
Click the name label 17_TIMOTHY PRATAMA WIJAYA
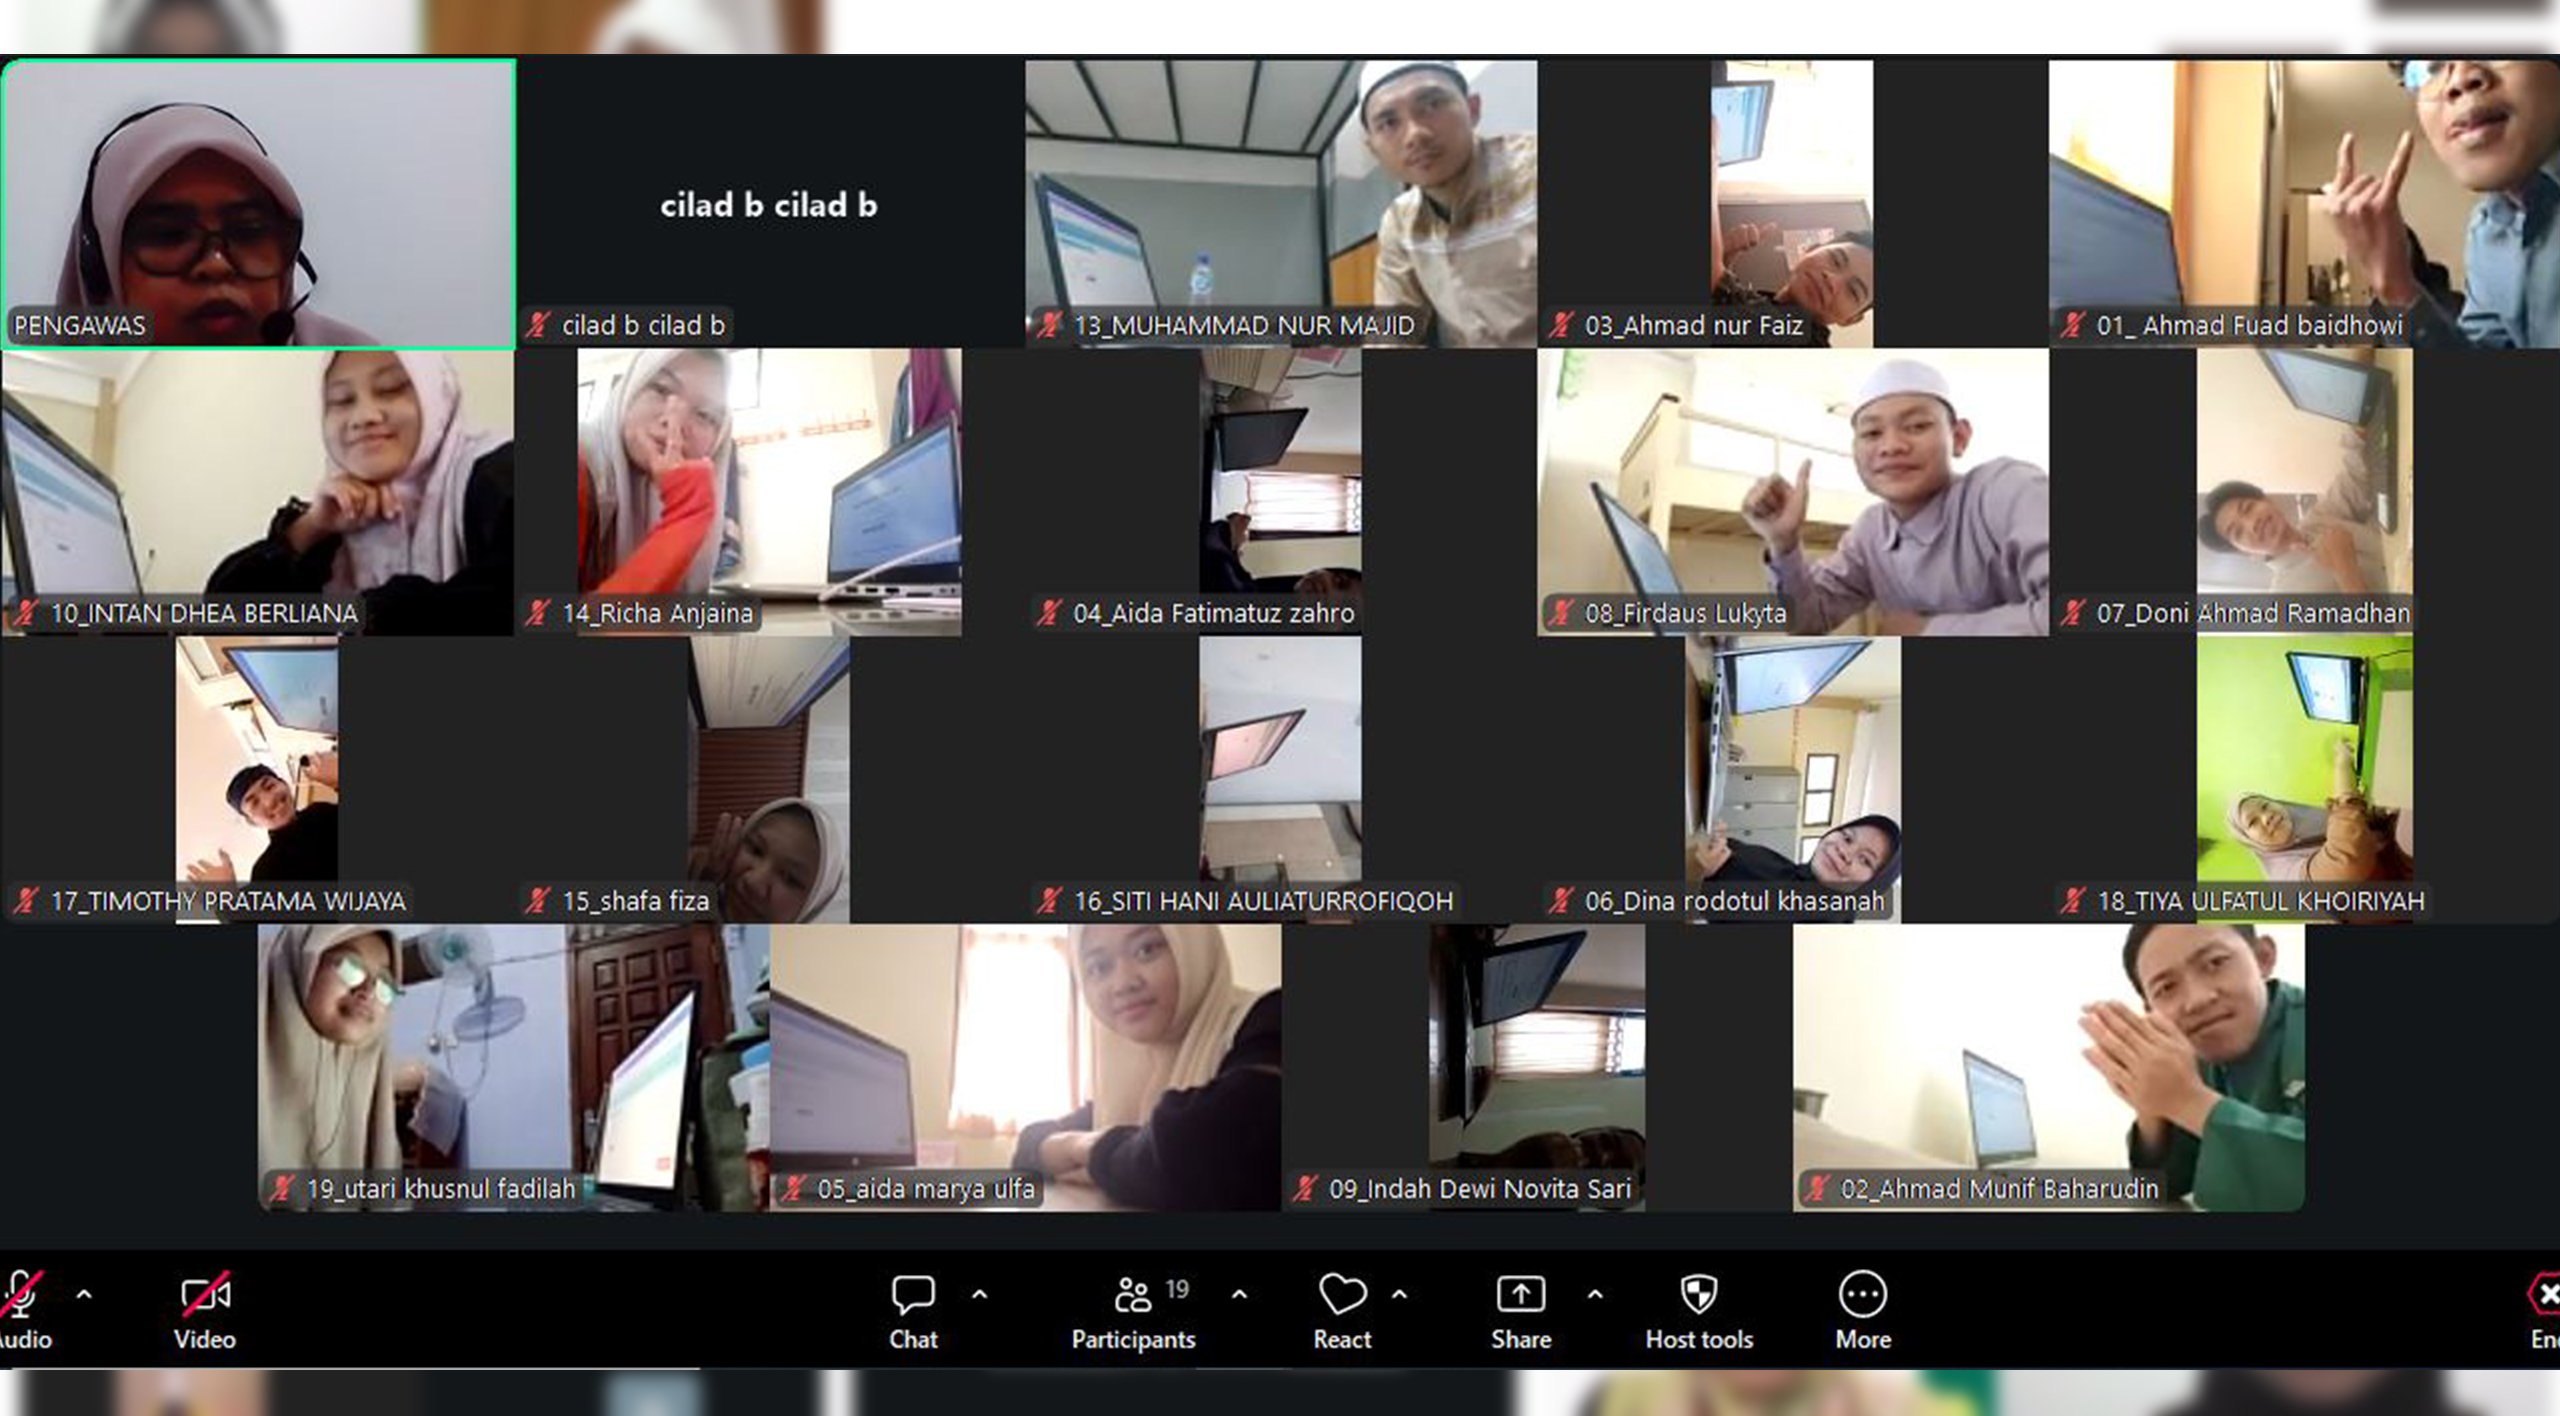(x=228, y=901)
